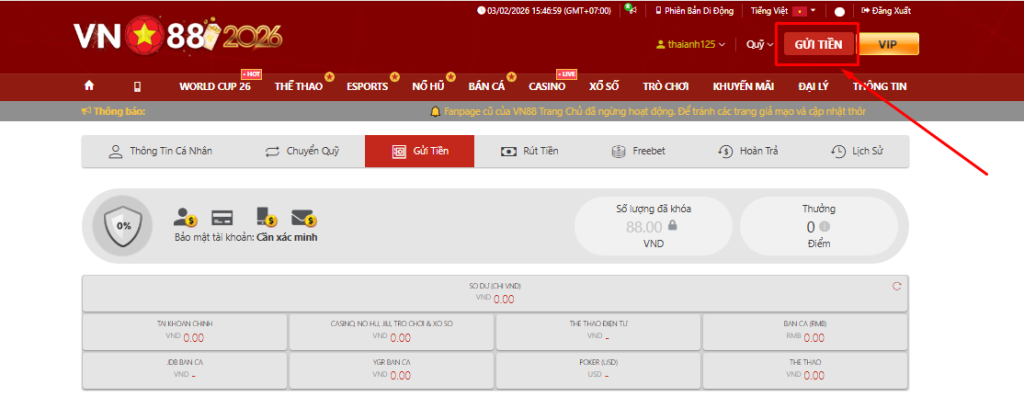Open the home icon in navigation bar
This screenshot has height=408, width=1024.
89,86
